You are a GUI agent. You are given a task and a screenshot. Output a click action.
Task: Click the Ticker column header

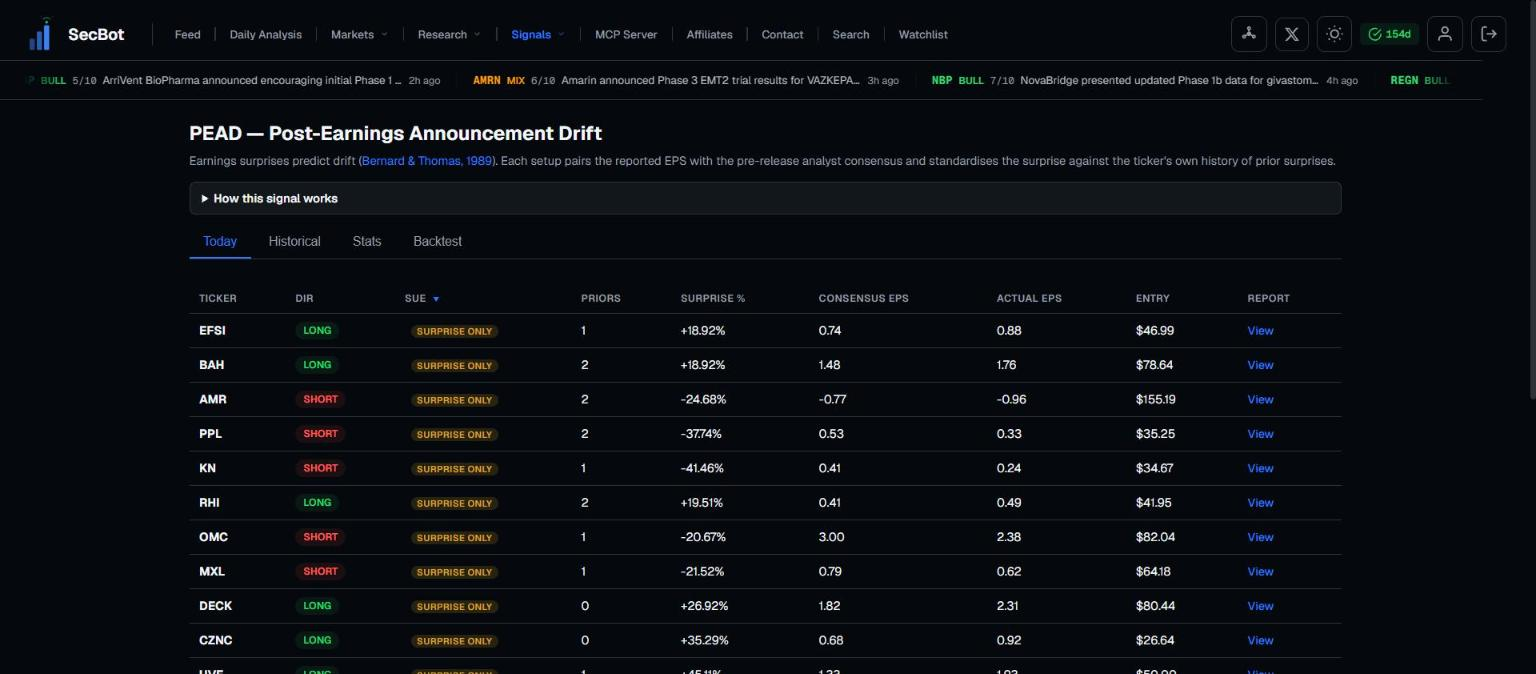click(x=218, y=299)
